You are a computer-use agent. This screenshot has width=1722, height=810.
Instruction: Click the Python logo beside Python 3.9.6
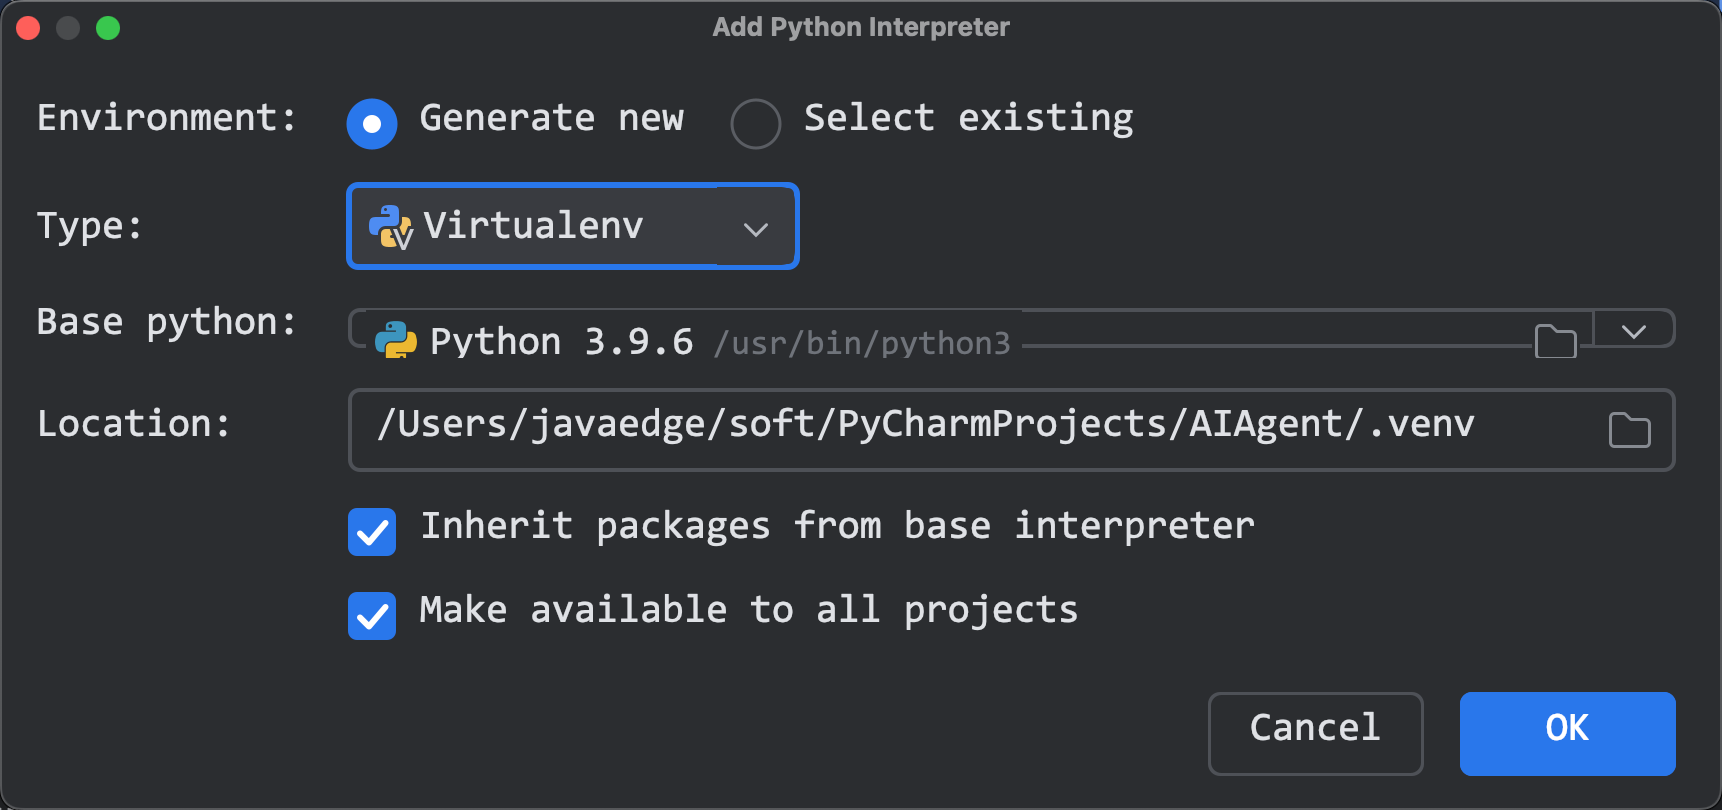tap(395, 341)
